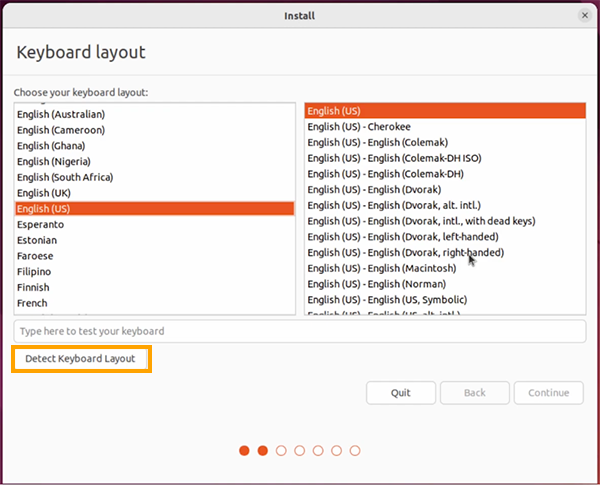This screenshot has height=486, width=600.
Task: Select English (Dvorak) variant
Action: tap(375, 190)
